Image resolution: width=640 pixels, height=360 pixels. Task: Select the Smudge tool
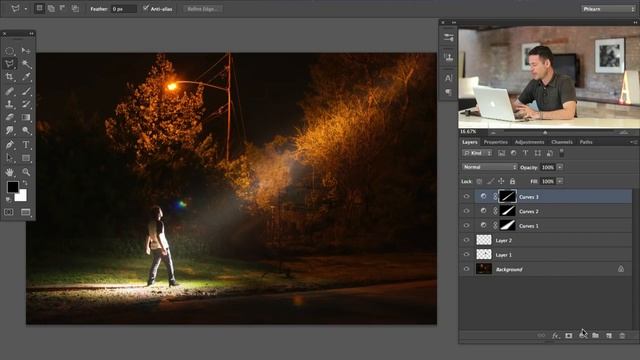click(x=9, y=130)
